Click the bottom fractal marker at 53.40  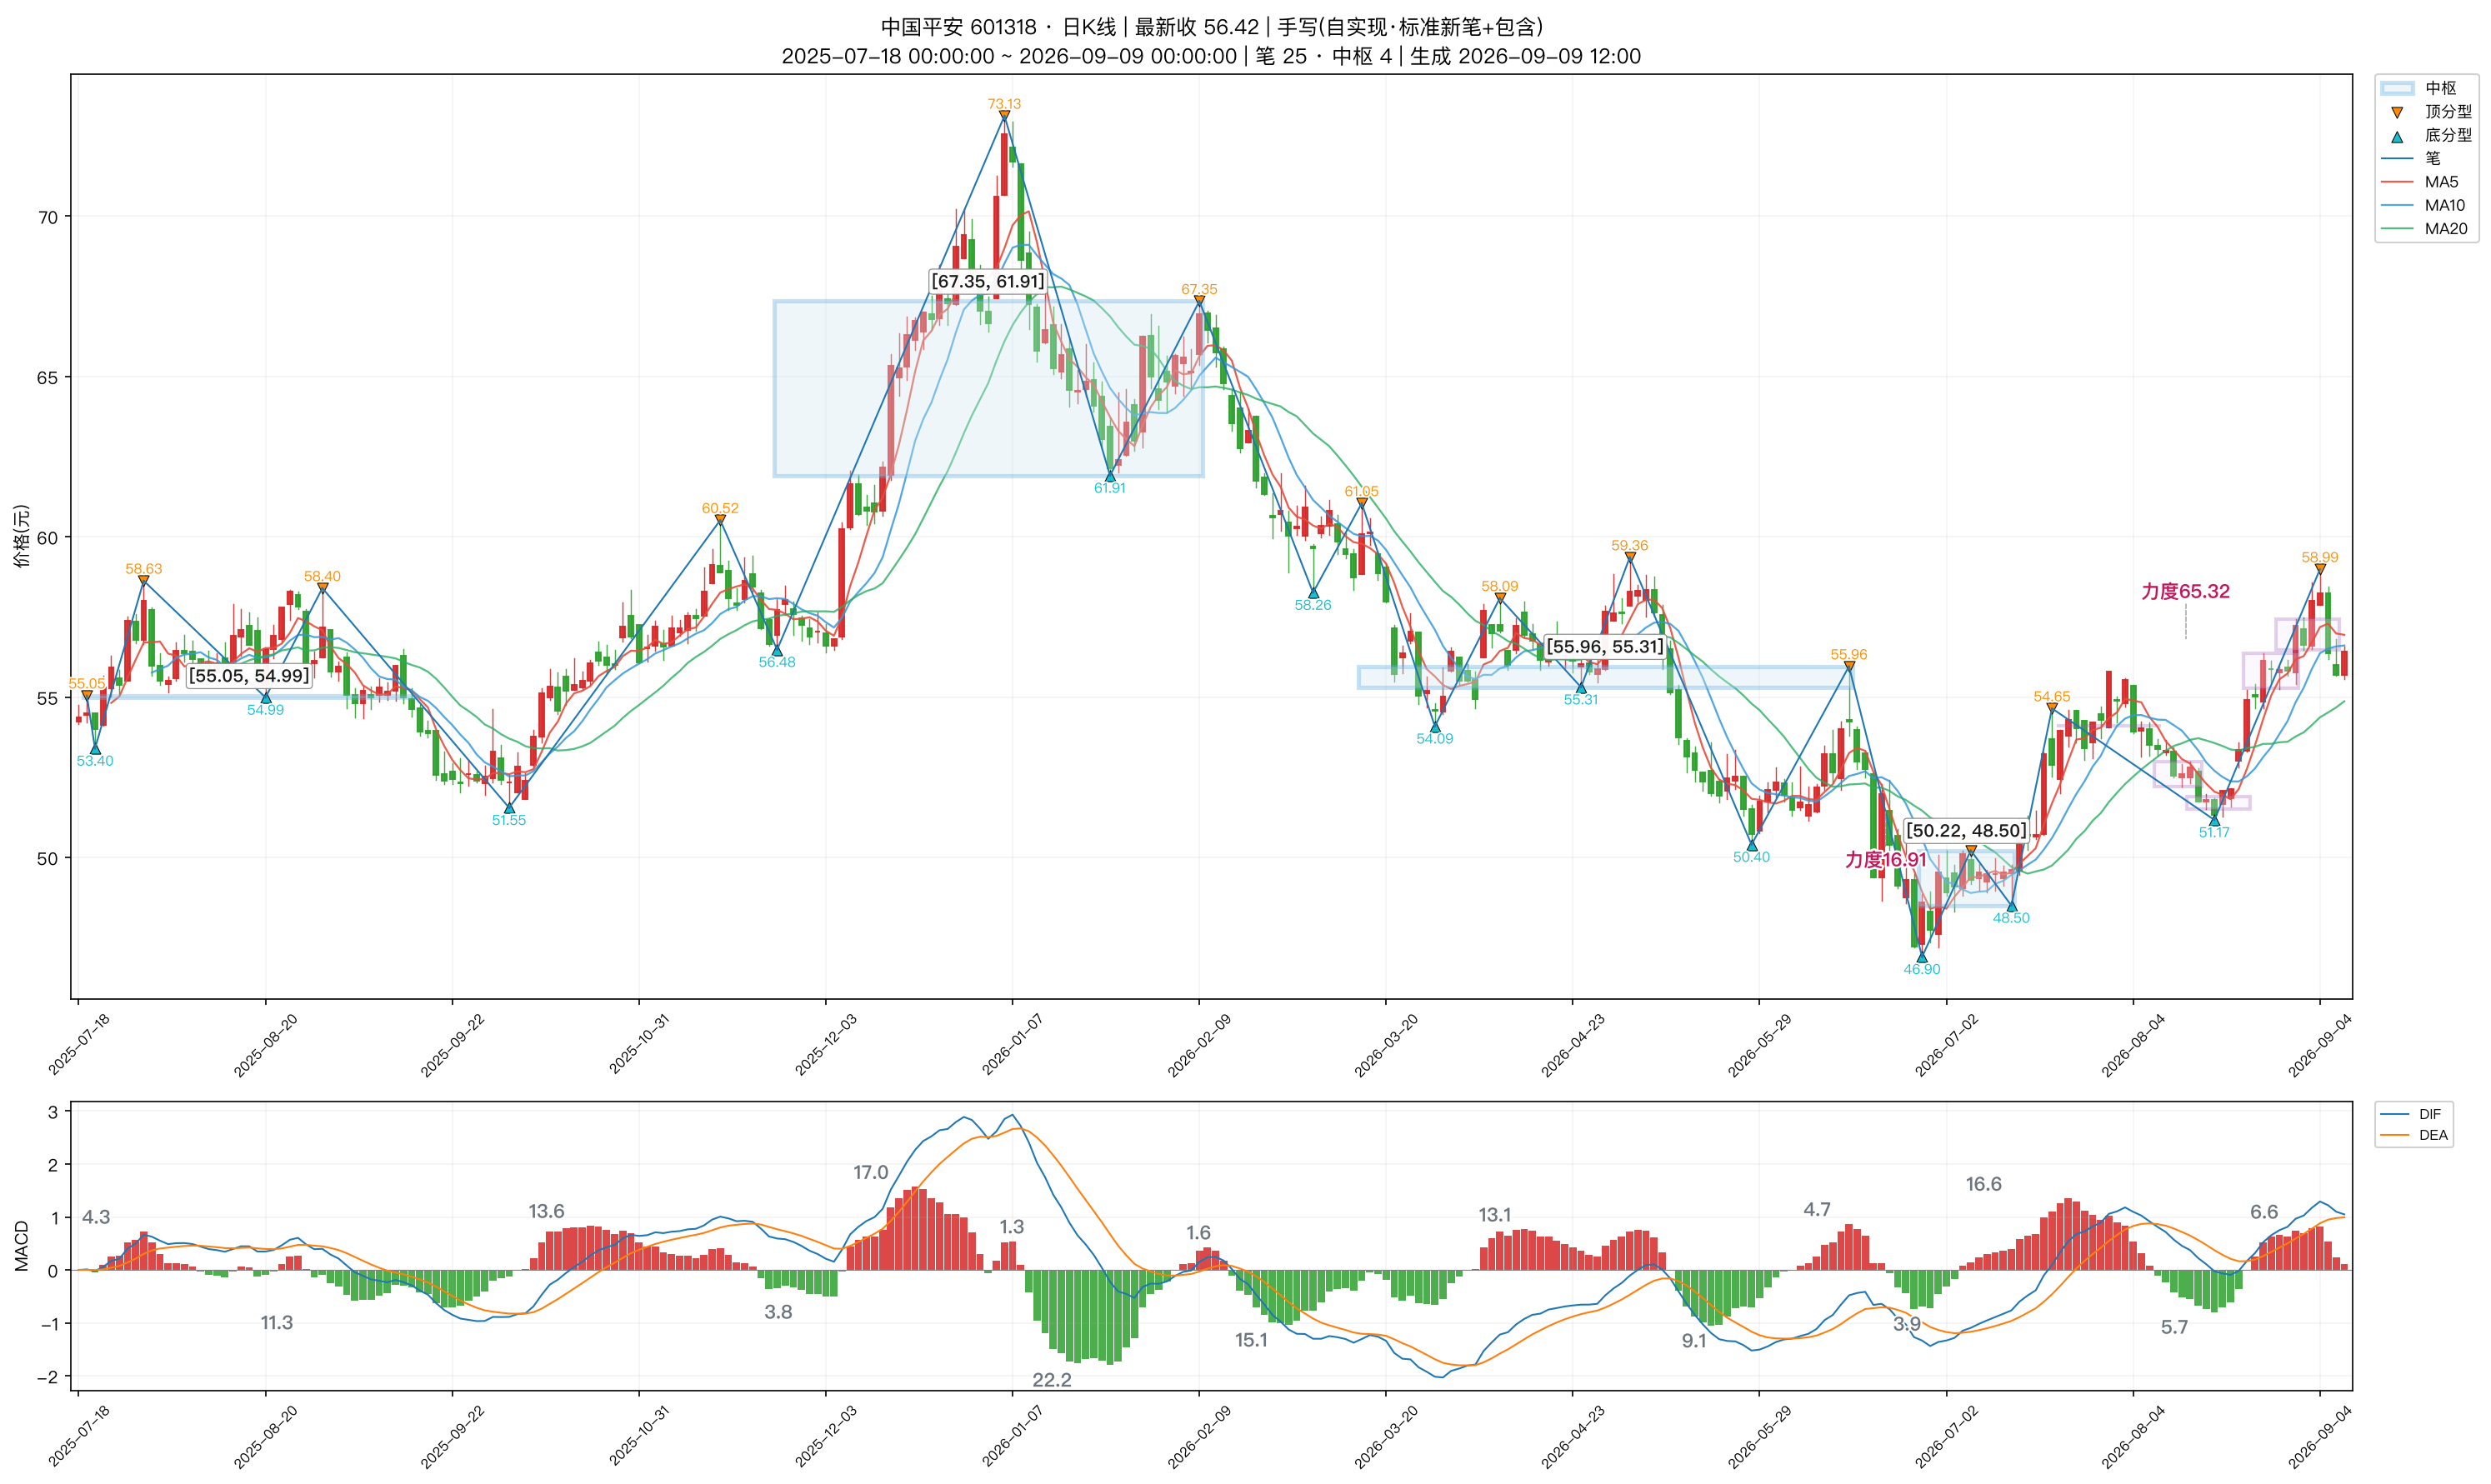[95, 749]
